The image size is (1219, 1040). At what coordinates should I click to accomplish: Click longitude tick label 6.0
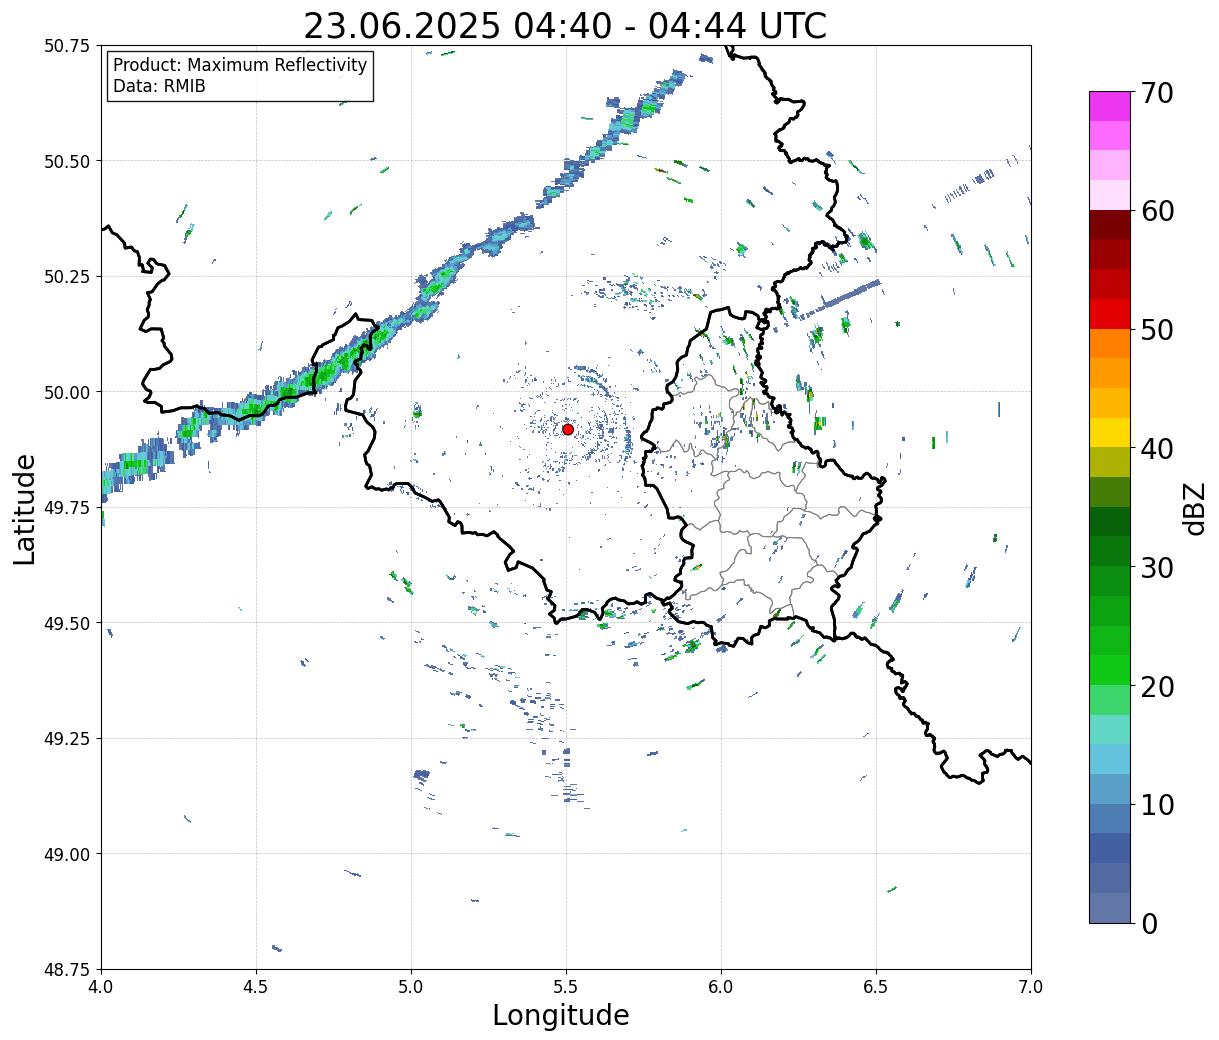(x=721, y=987)
